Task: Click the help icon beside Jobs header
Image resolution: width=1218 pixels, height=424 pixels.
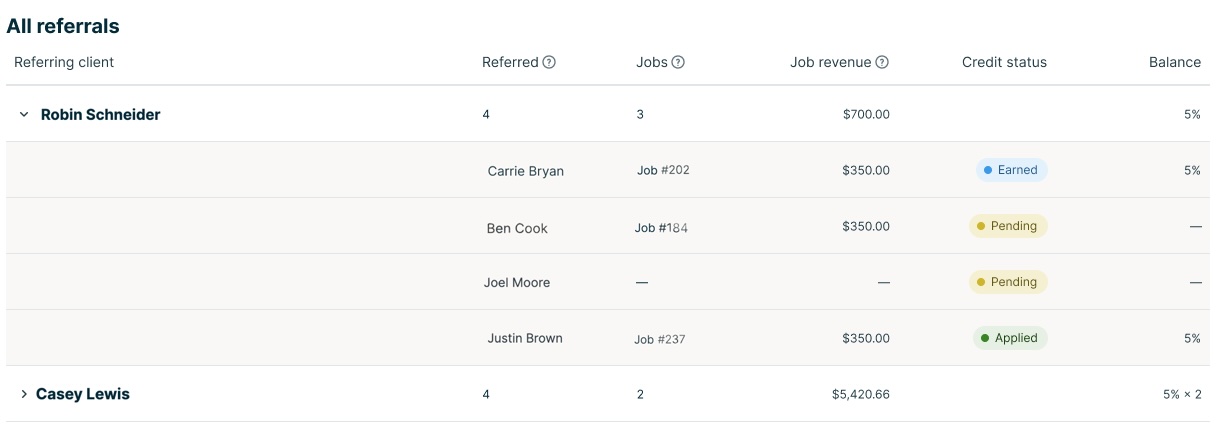Action: [678, 62]
